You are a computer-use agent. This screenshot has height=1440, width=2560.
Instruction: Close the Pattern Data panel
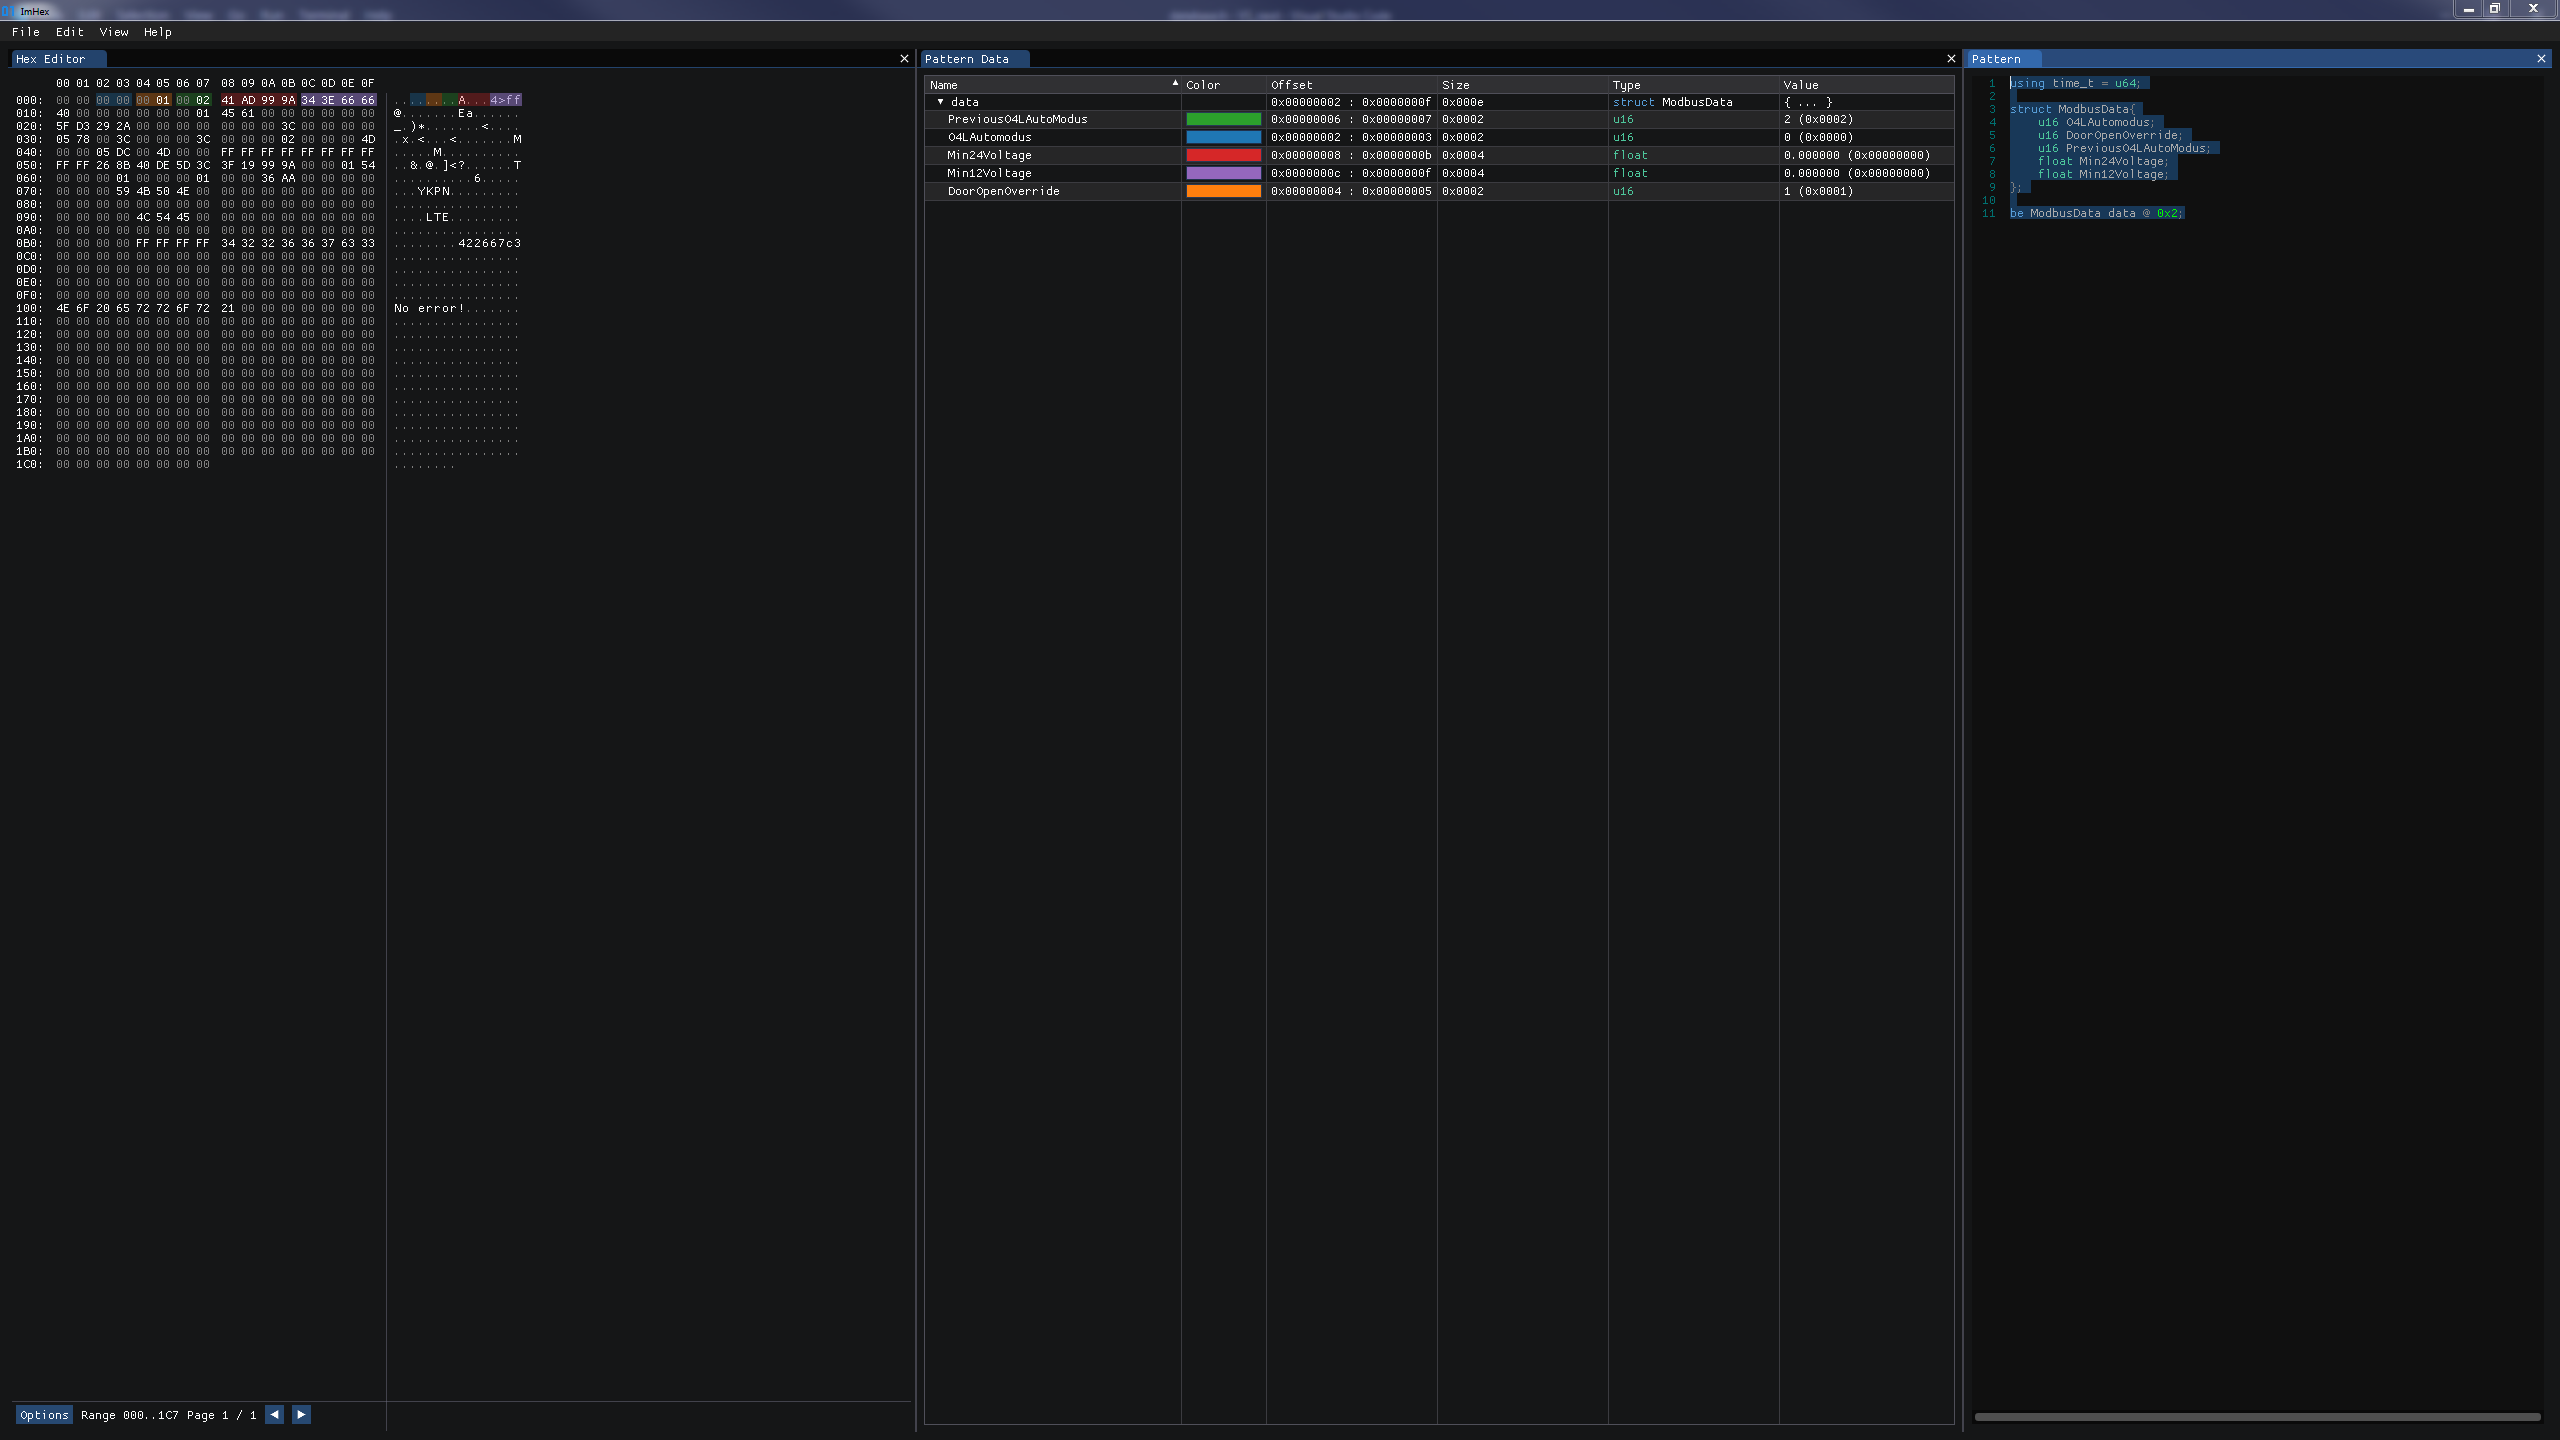tap(1951, 59)
